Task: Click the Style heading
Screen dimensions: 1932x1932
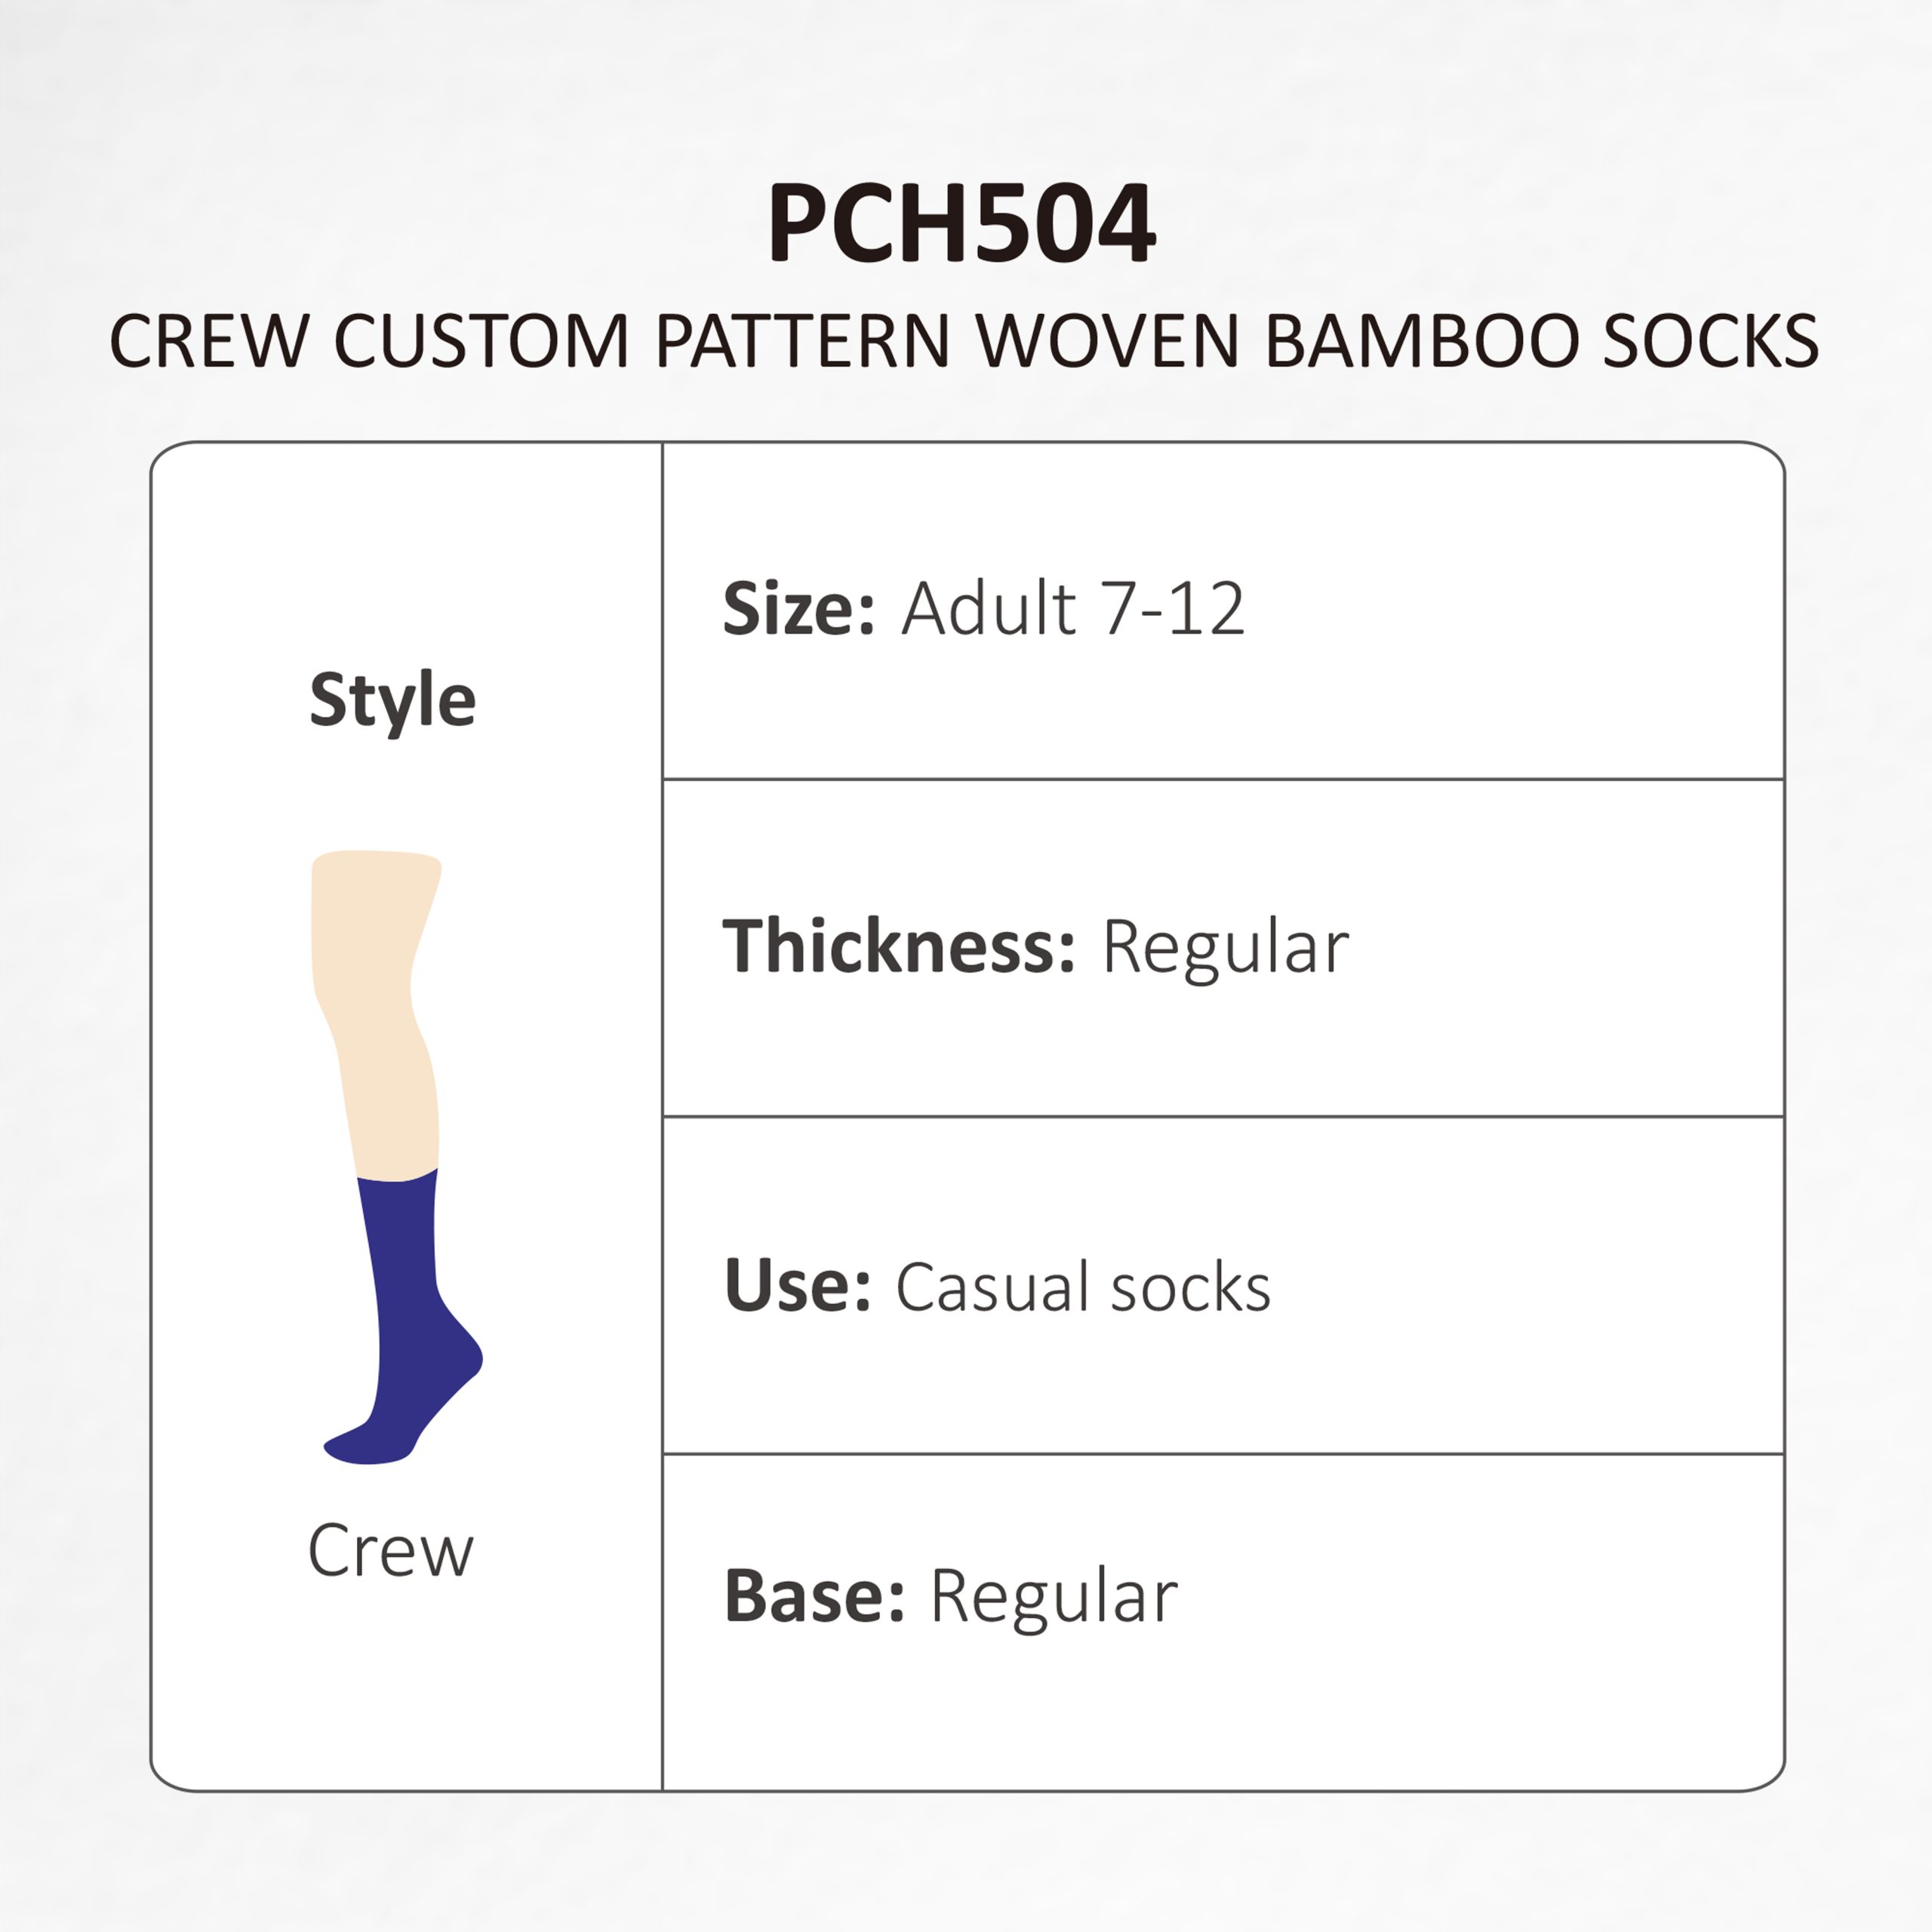Action: [392, 700]
